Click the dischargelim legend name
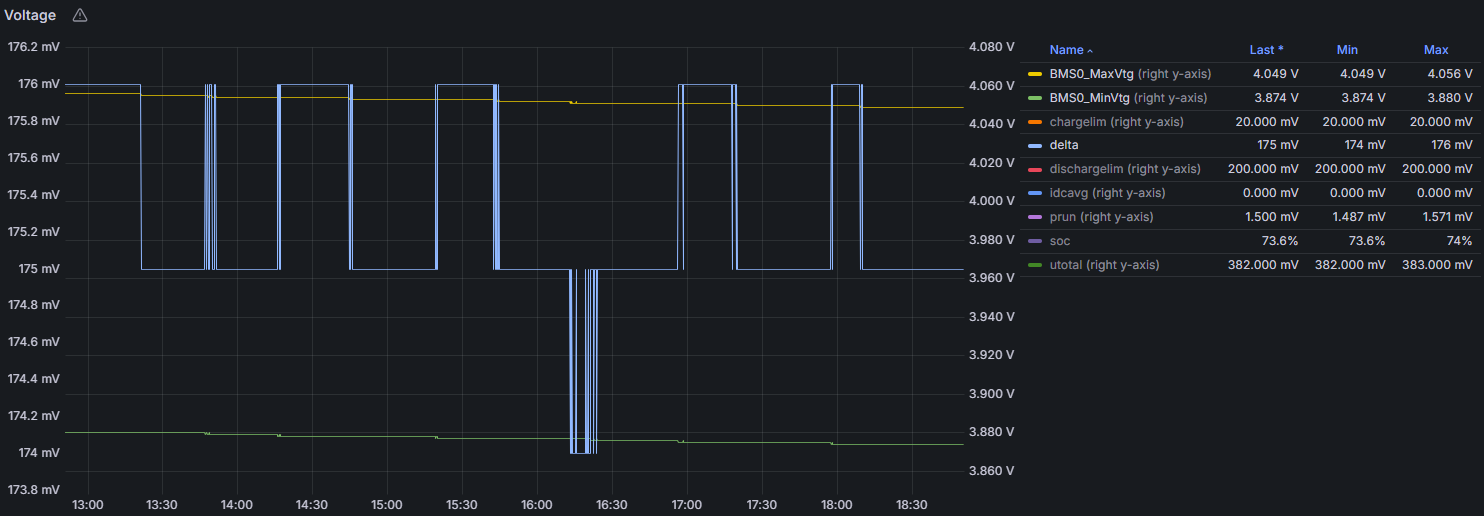1484x516 pixels. tap(1085, 169)
